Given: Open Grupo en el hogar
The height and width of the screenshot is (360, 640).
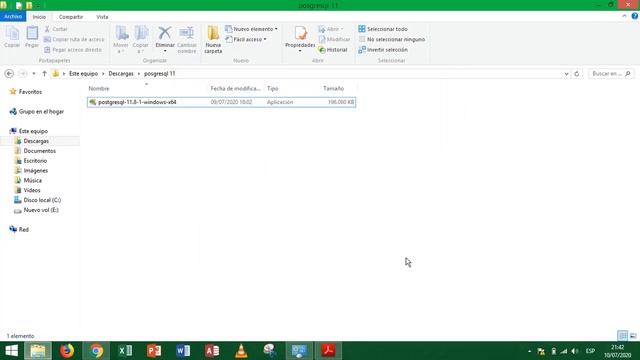Looking at the screenshot, I should coord(37,111).
